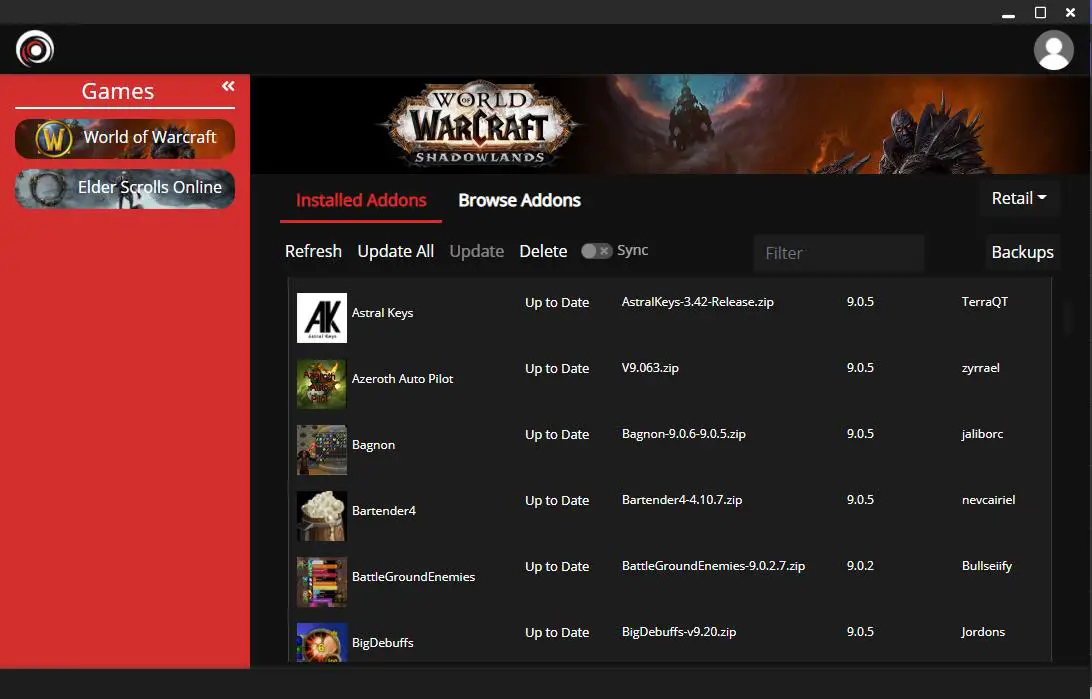Open the Backups panel
The image size is (1092, 699).
(x=1022, y=252)
